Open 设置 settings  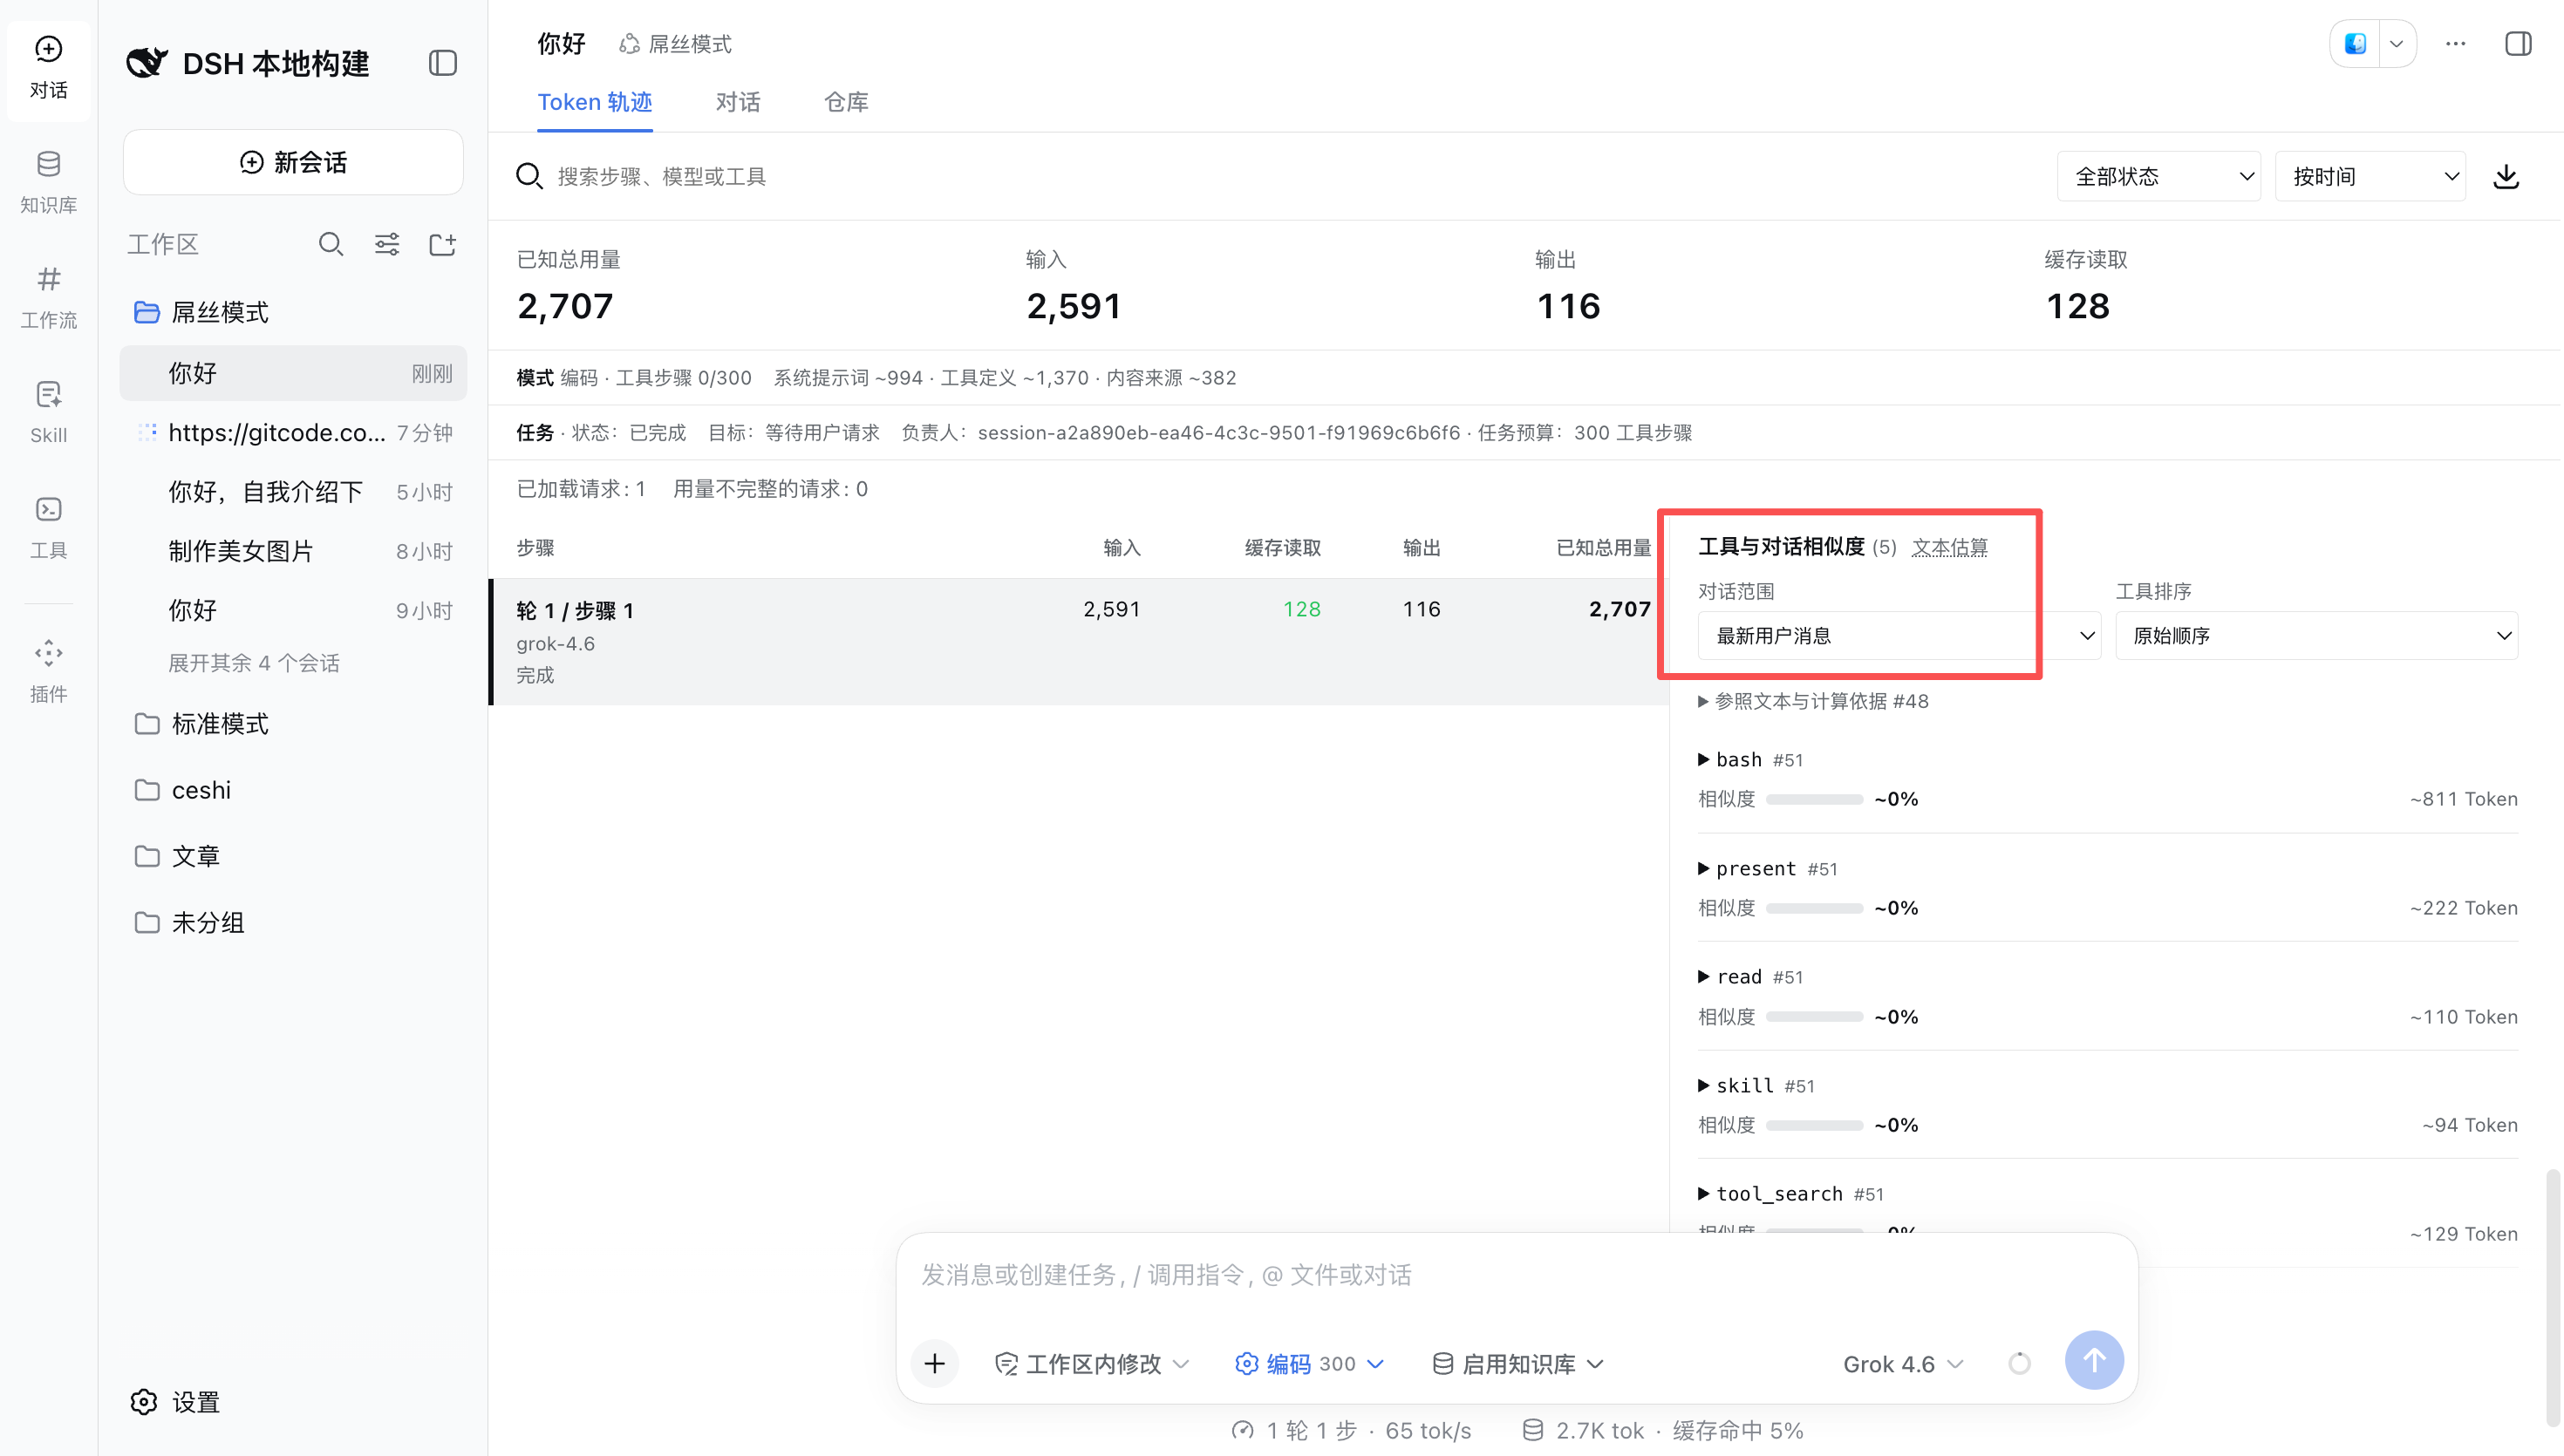(x=176, y=1402)
